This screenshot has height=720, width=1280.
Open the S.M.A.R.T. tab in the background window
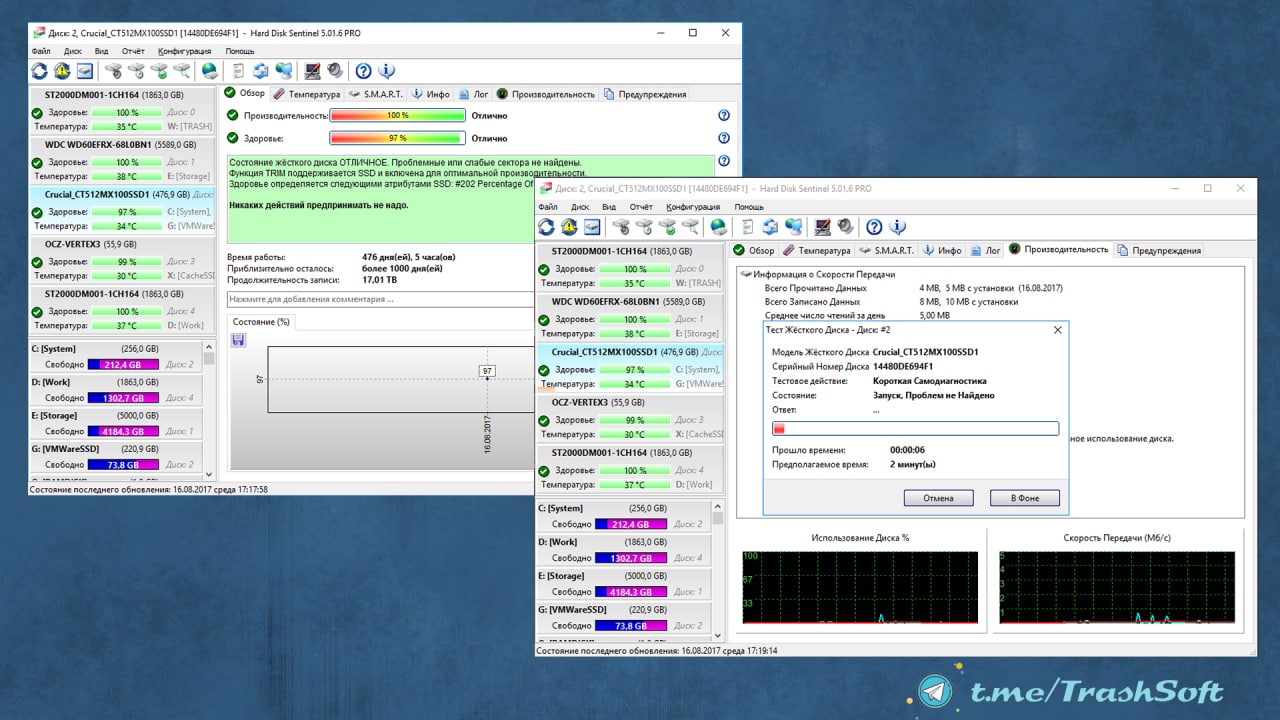coord(375,94)
